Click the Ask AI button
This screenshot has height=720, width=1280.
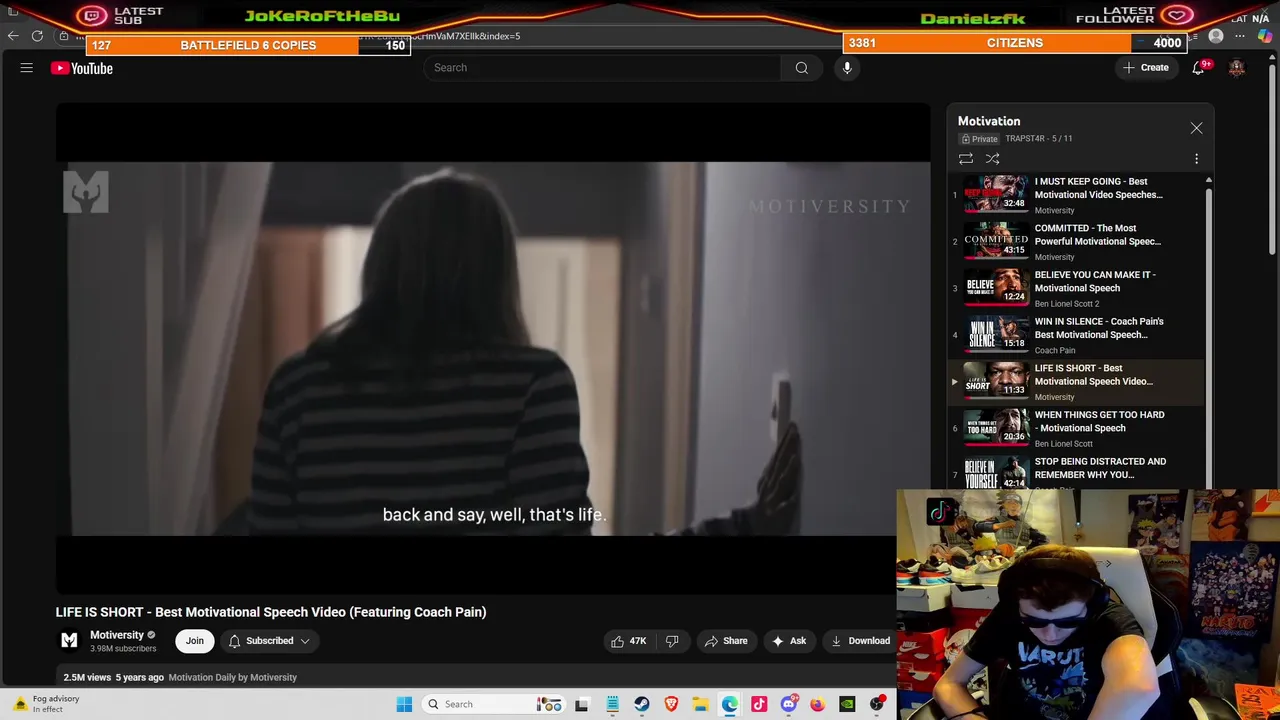click(788, 641)
